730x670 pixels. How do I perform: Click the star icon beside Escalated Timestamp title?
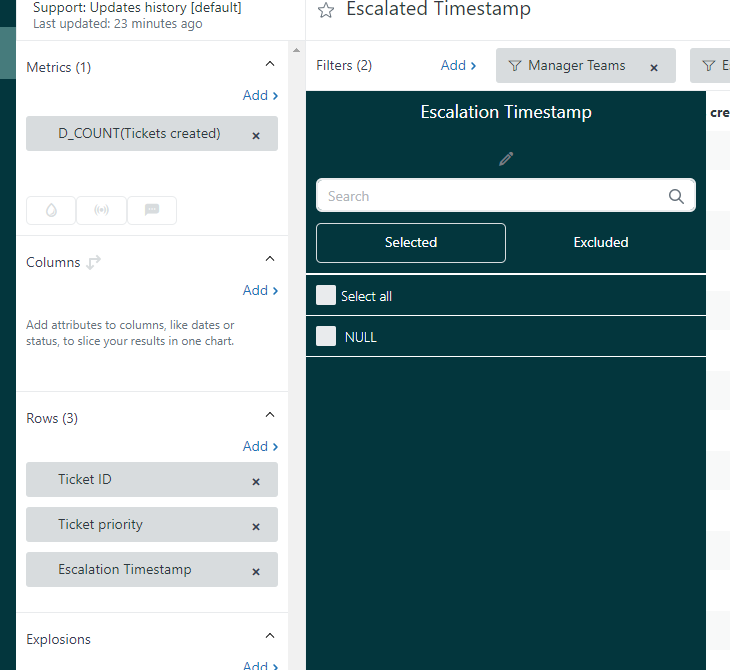pyautogui.click(x=325, y=11)
